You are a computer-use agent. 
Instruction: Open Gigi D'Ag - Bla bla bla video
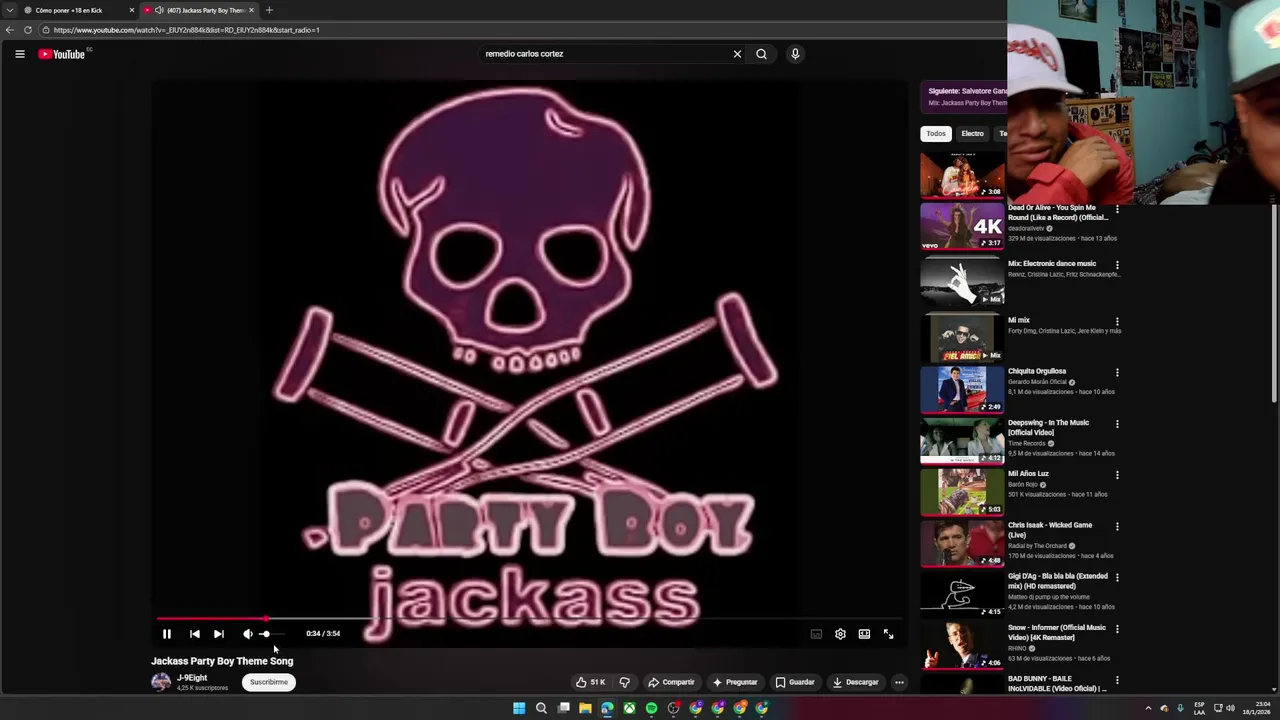coord(1058,581)
